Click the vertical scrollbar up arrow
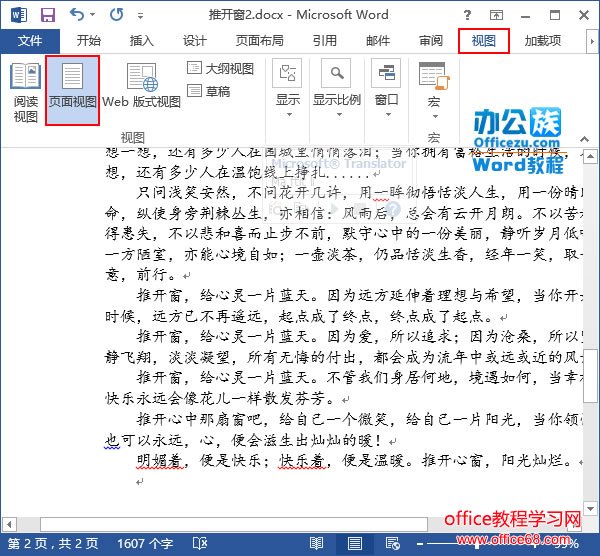 (590, 157)
